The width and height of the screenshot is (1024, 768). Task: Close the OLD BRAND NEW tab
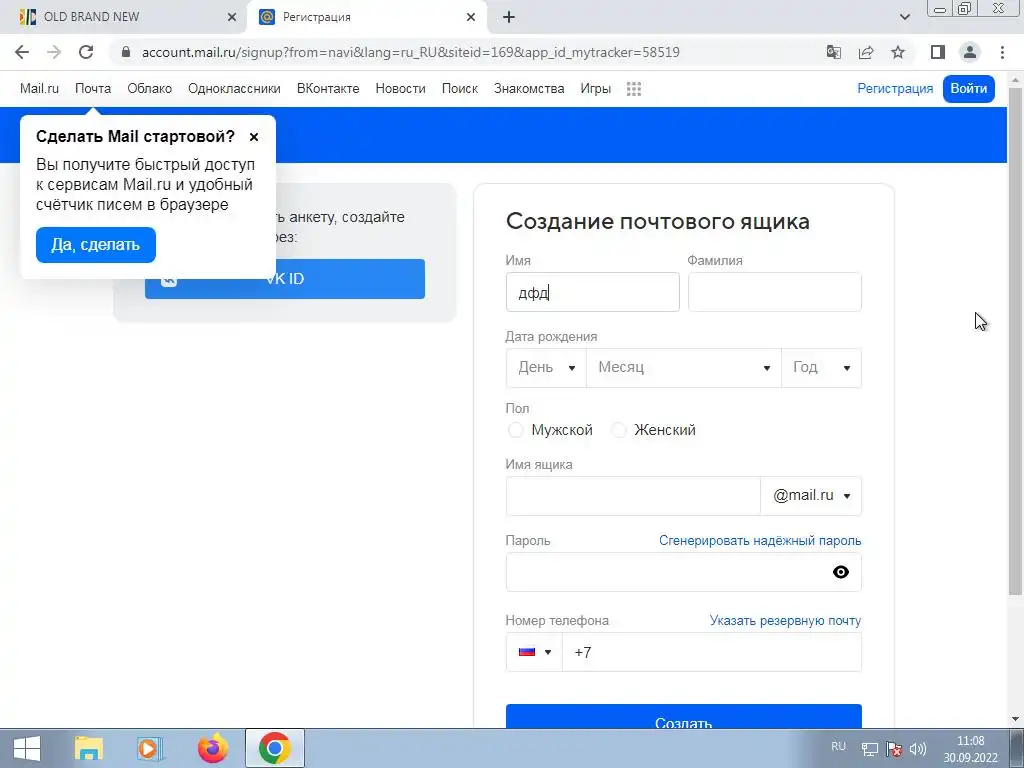click(232, 17)
